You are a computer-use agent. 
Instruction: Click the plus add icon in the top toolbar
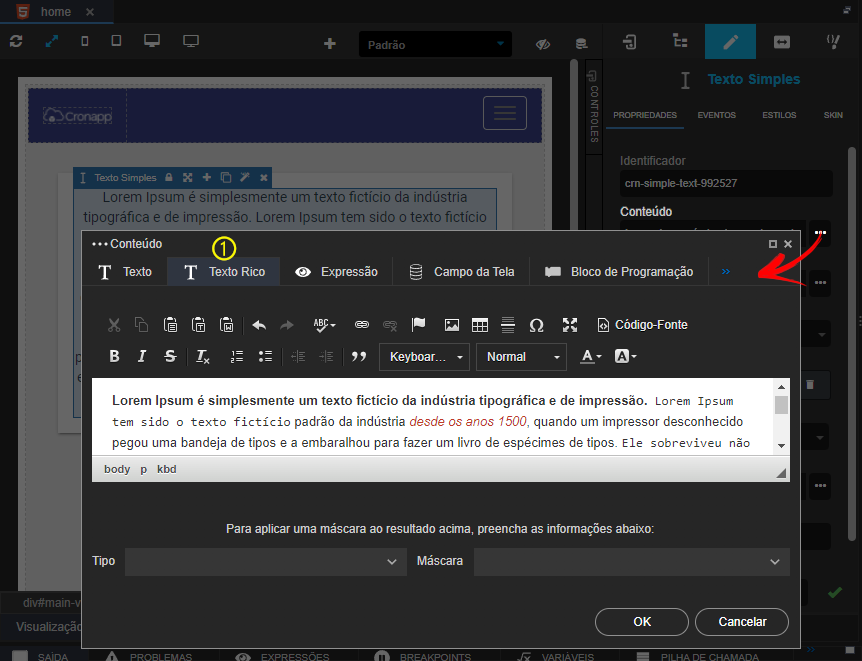pos(330,43)
